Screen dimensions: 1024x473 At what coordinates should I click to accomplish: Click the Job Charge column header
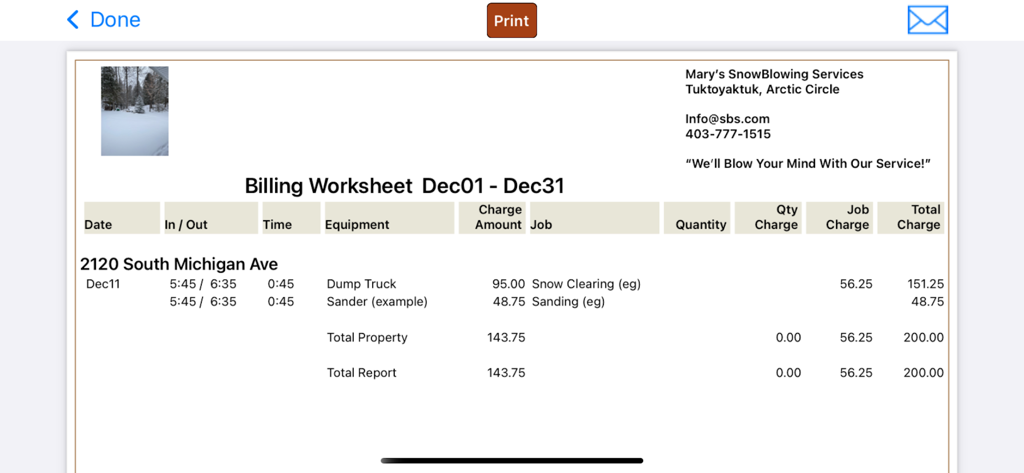pos(839,218)
